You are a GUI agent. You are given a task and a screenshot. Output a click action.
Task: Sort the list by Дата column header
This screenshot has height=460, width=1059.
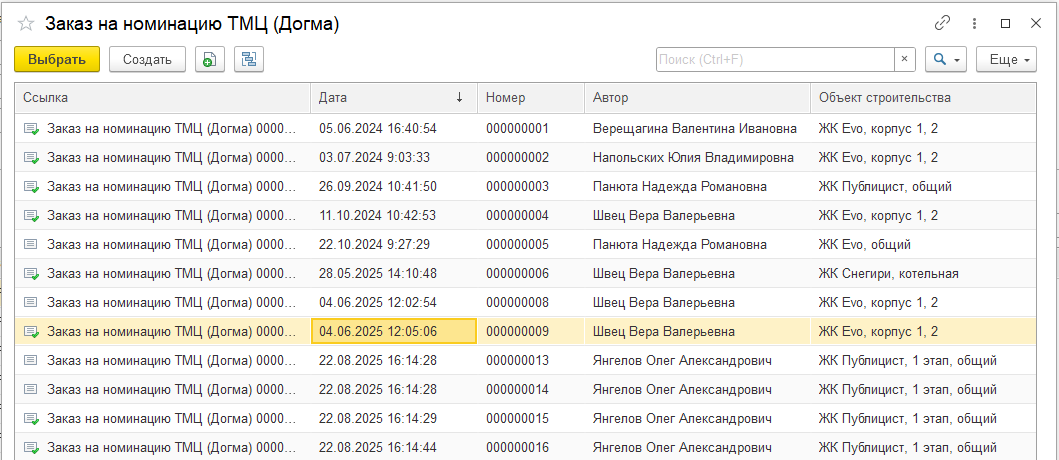[x=391, y=98]
